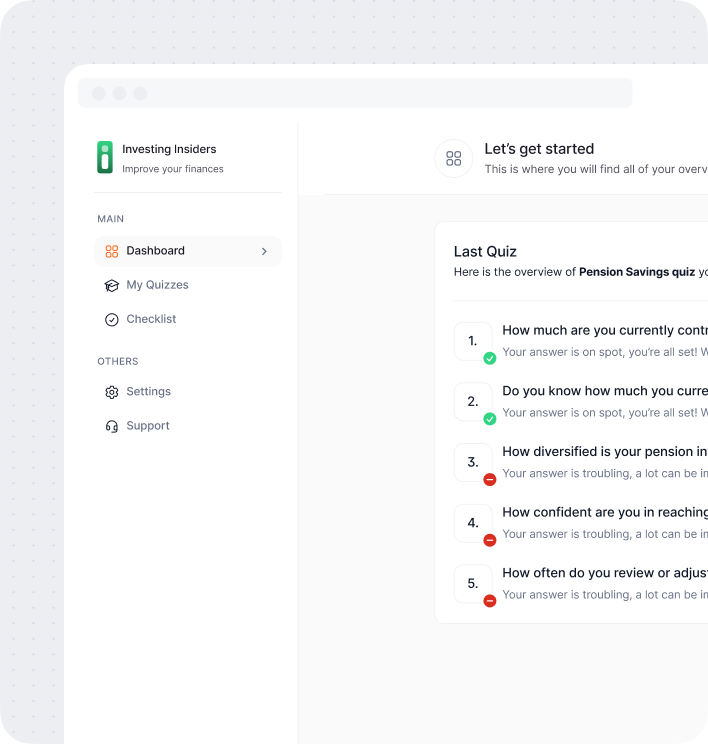Click the Investing Insiders green logo

tap(105, 157)
